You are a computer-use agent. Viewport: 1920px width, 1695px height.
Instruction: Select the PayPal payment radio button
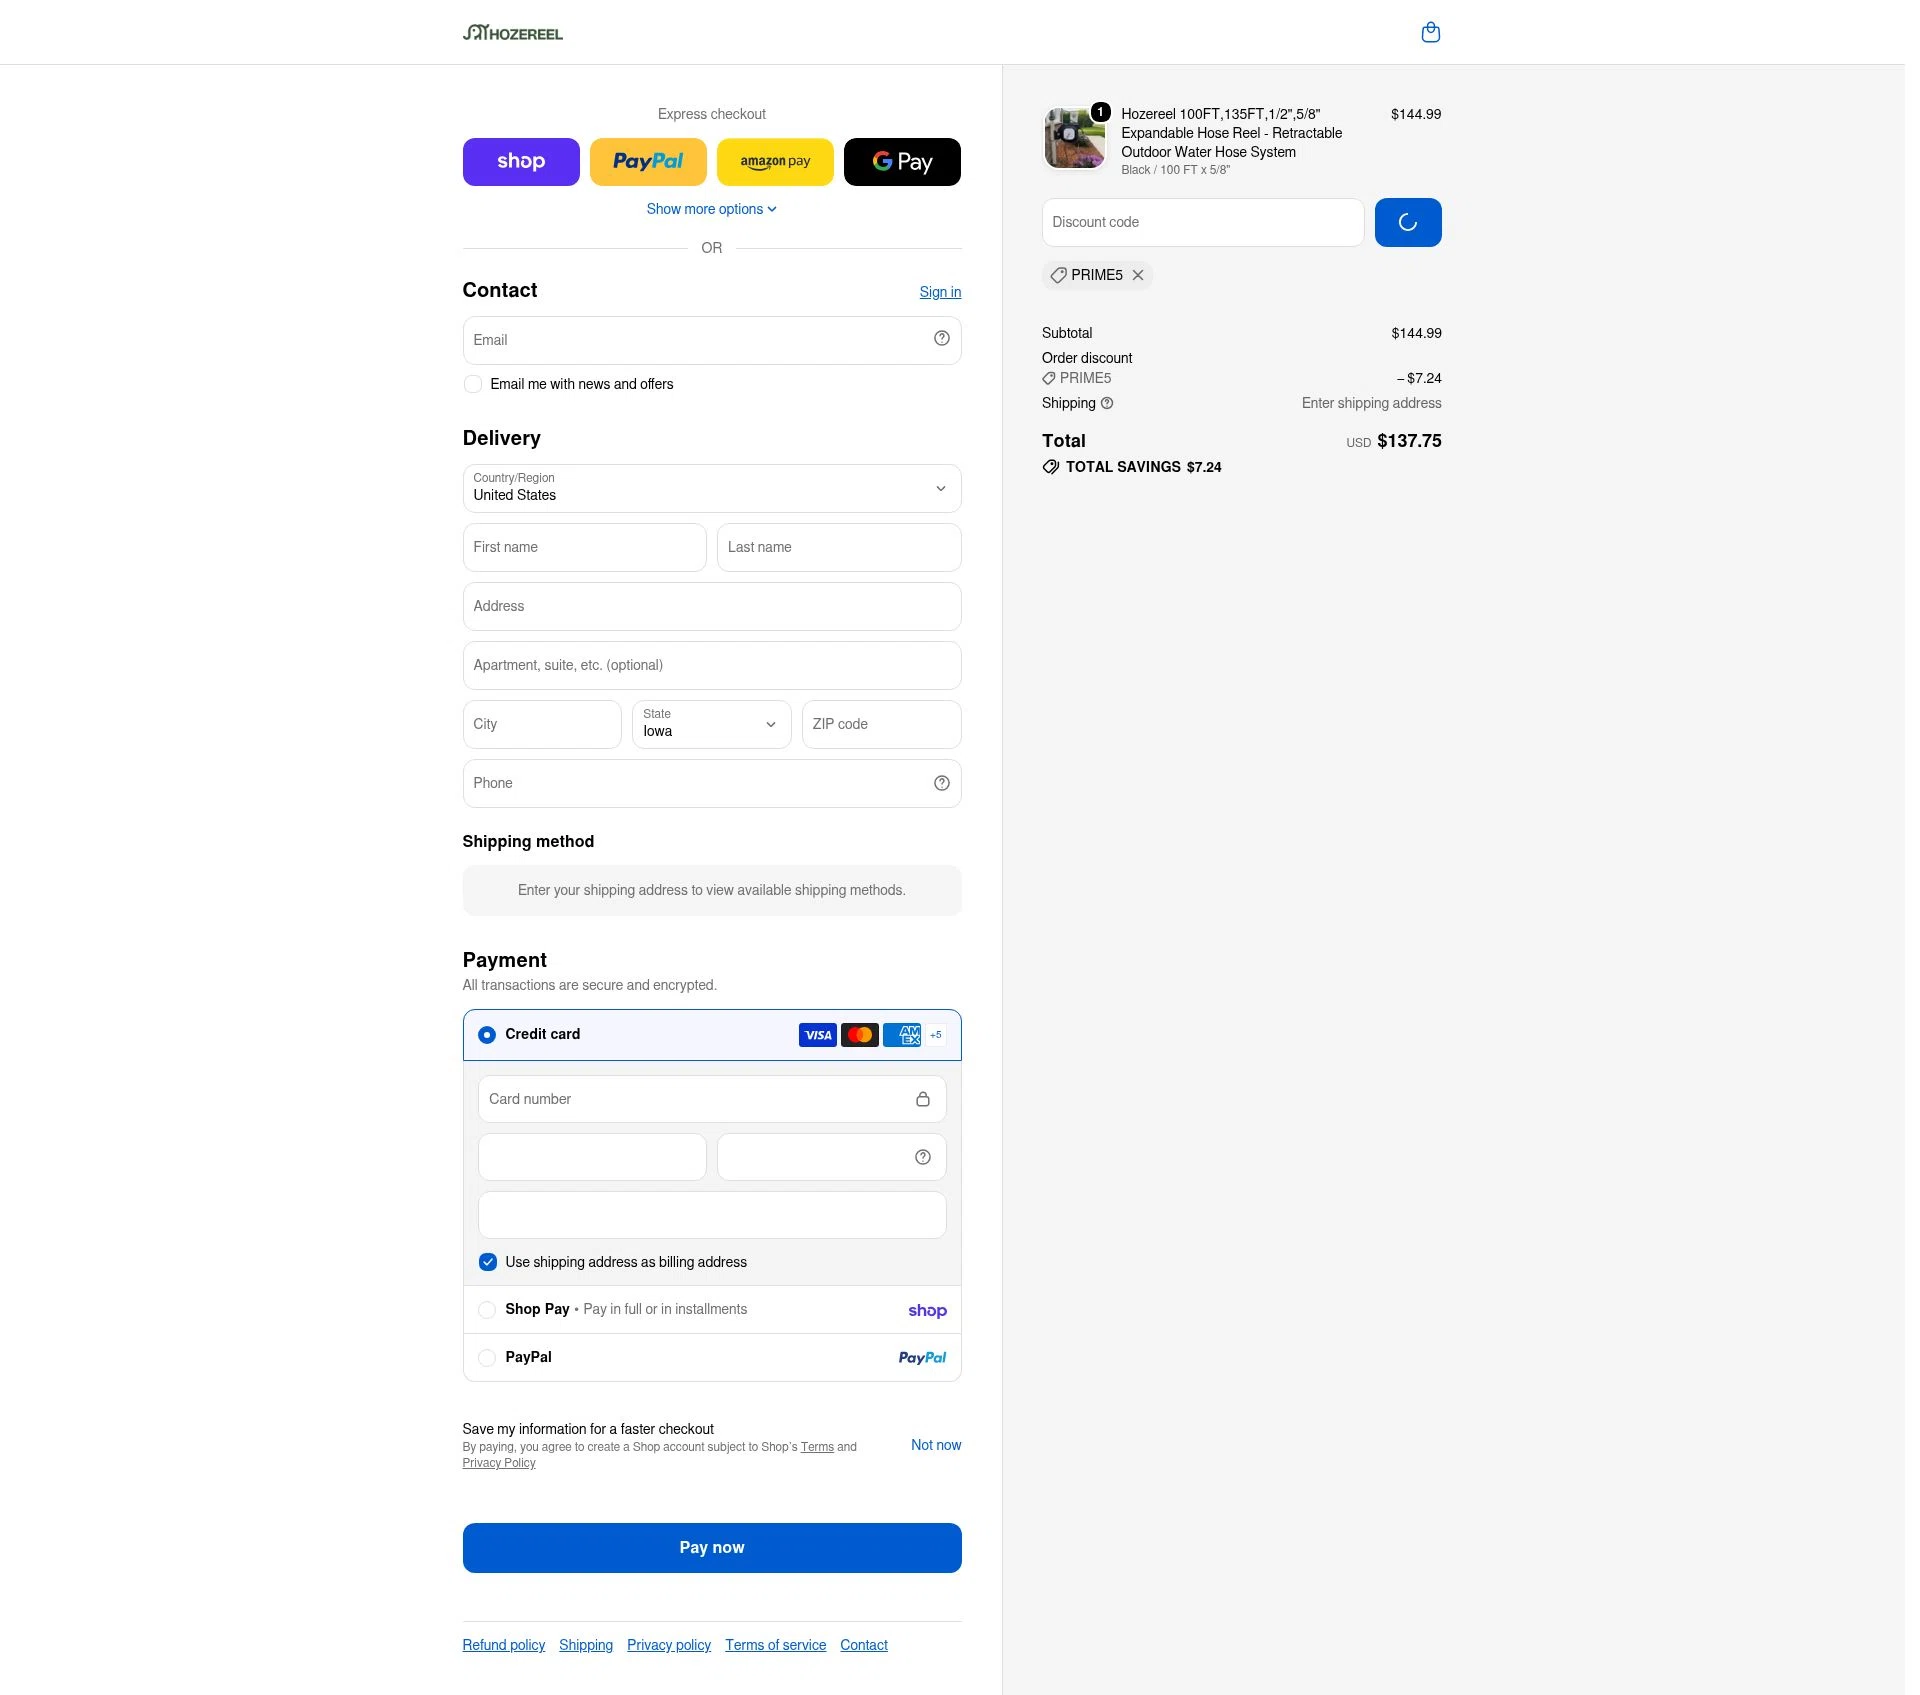click(487, 1358)
